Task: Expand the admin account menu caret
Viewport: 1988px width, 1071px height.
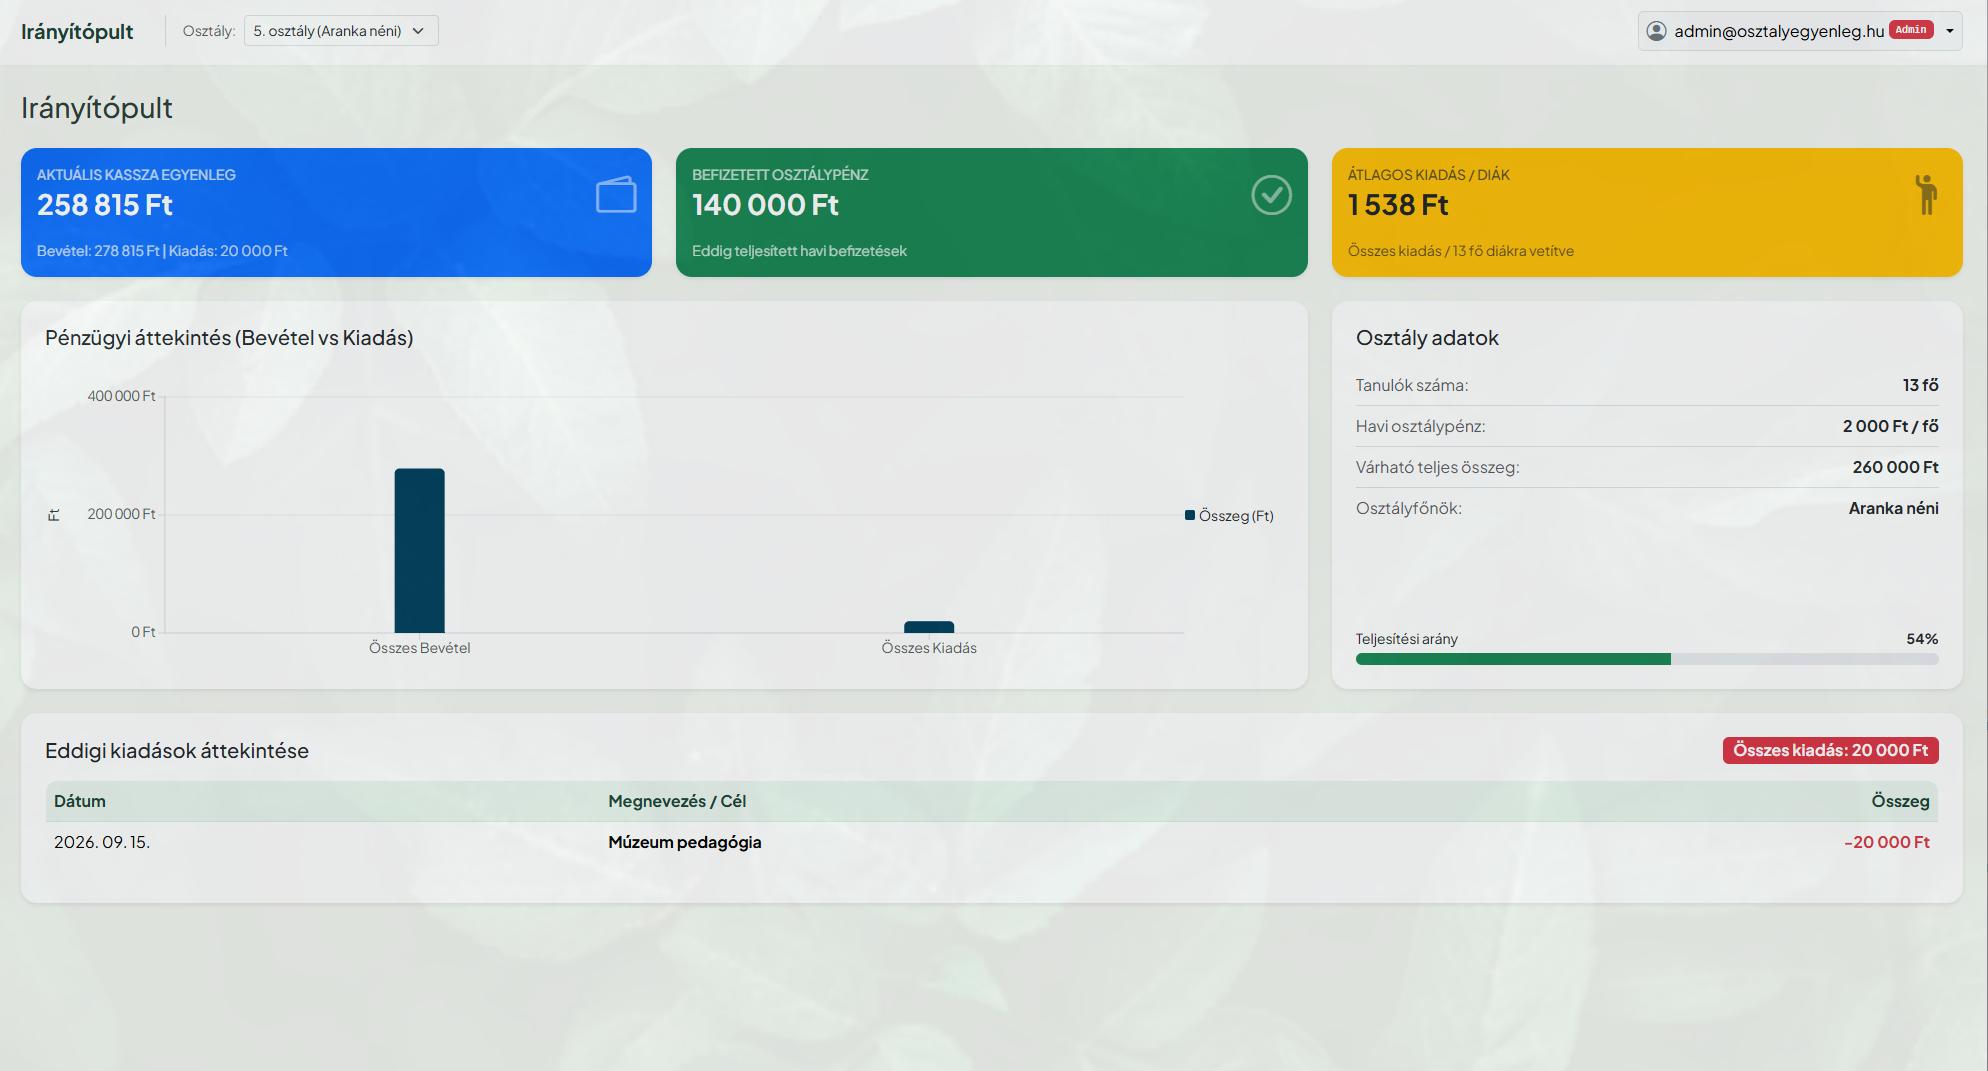Action: point(1949,31)
